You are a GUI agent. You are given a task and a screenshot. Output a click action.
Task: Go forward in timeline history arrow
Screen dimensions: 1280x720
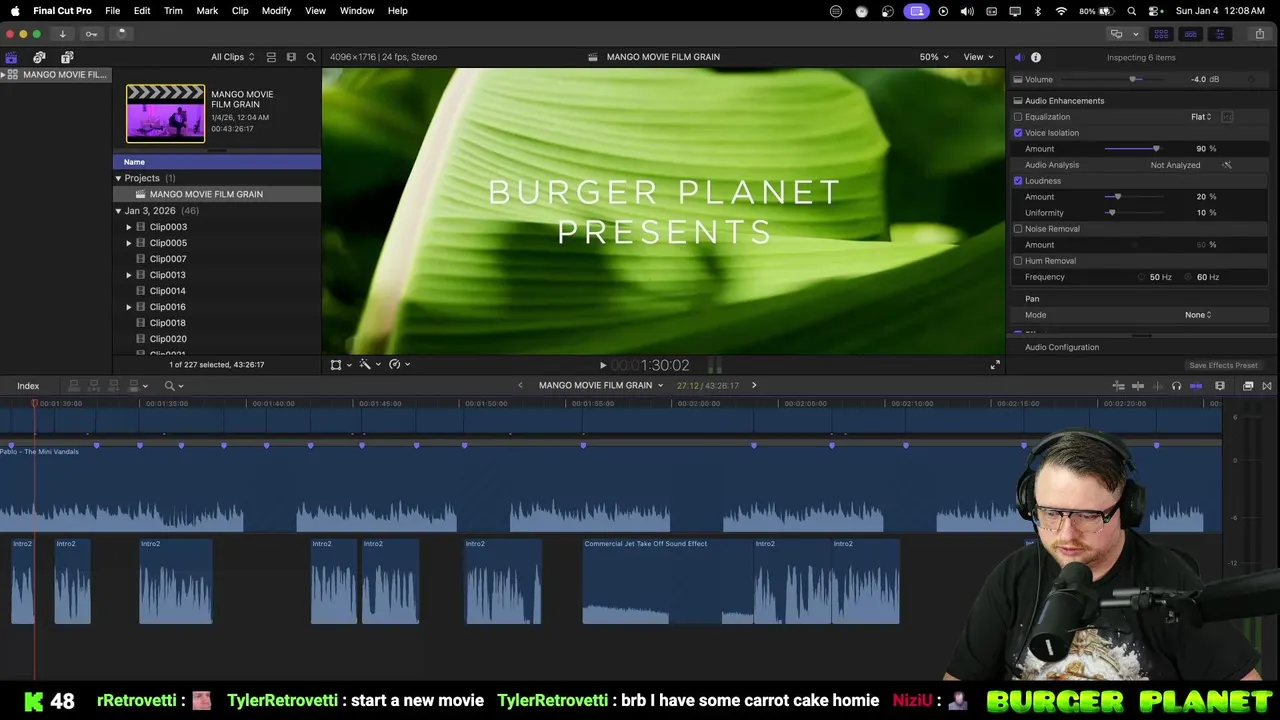tap(754, 386)
